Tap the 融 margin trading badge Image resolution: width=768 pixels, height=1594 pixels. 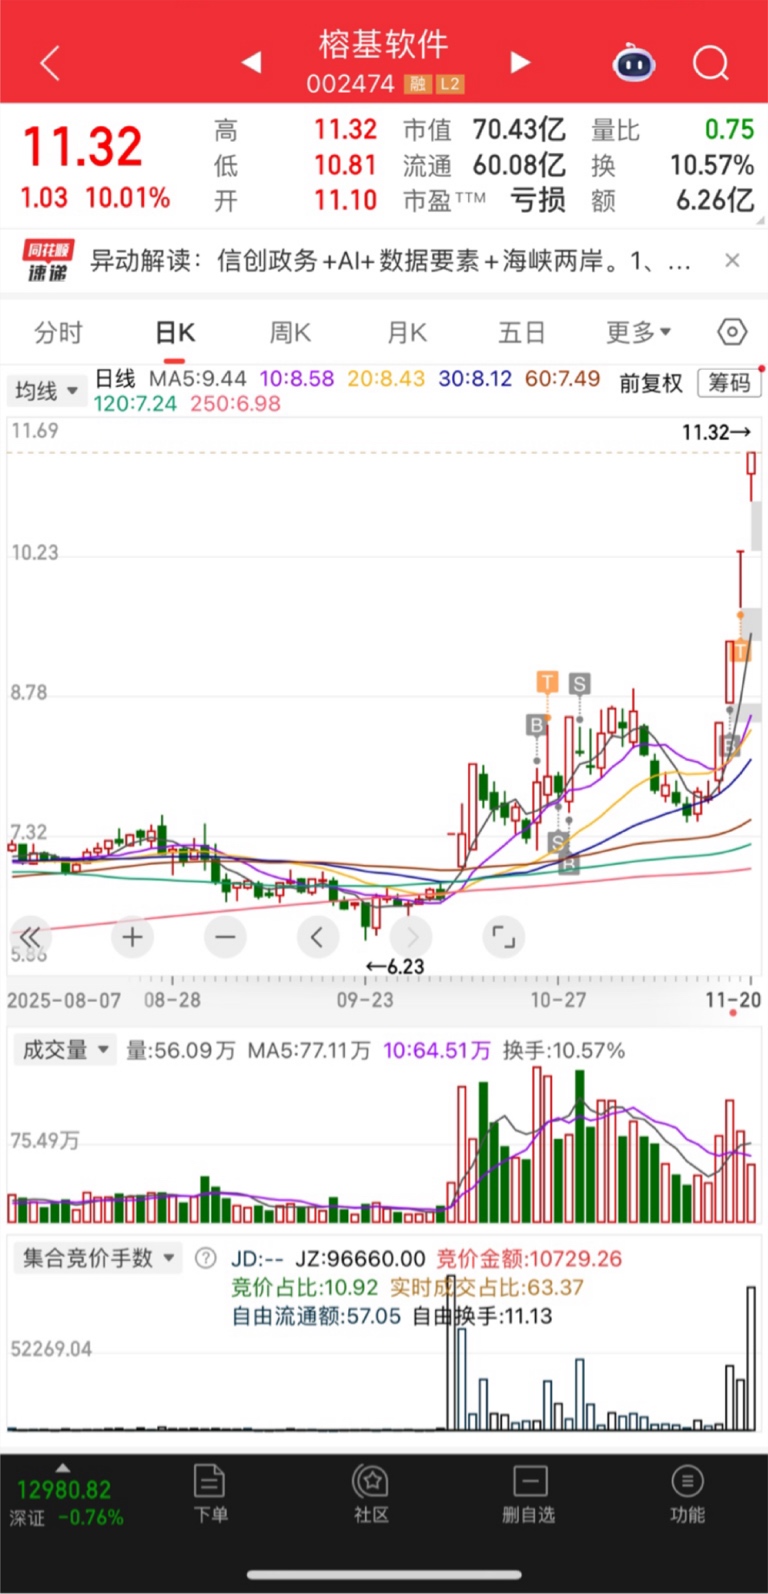(417, 84)
